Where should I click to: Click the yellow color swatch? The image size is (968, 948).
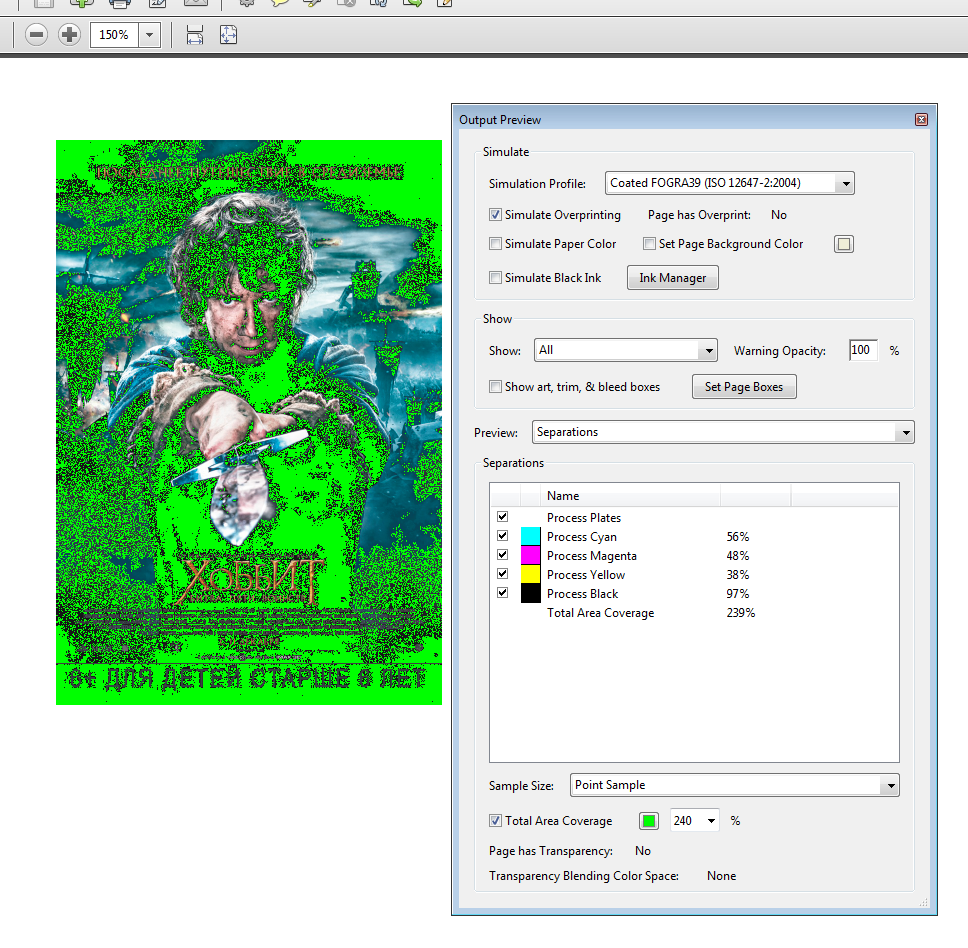coord(530,575)
